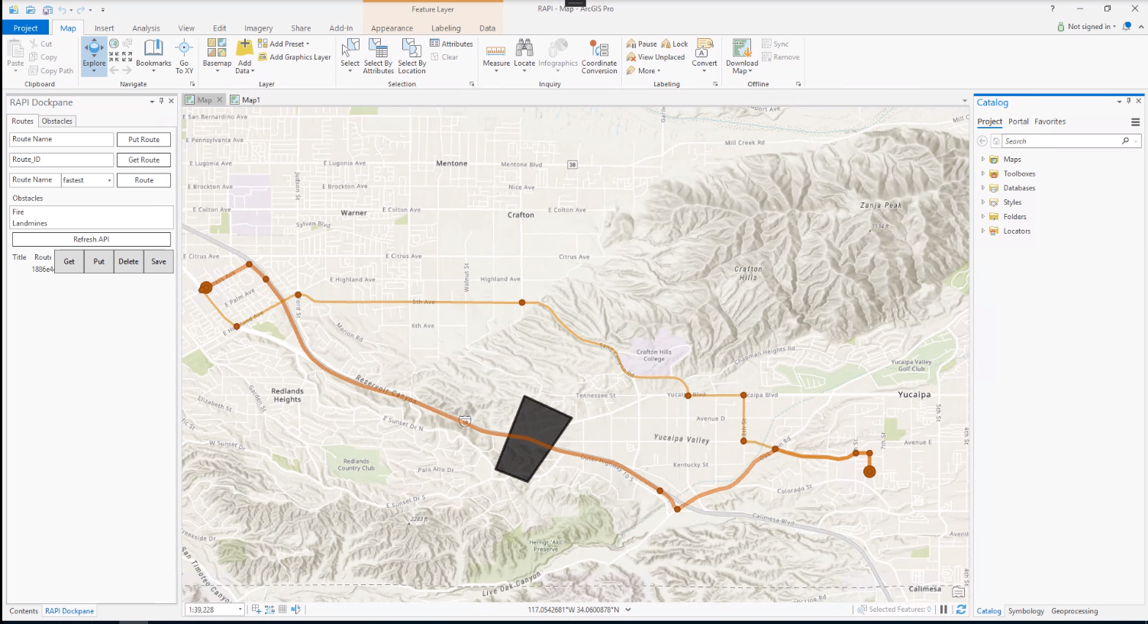Open the 'fastest' route type dropdown
Viewport: 1148px width, 624px height.
point(87,180)
